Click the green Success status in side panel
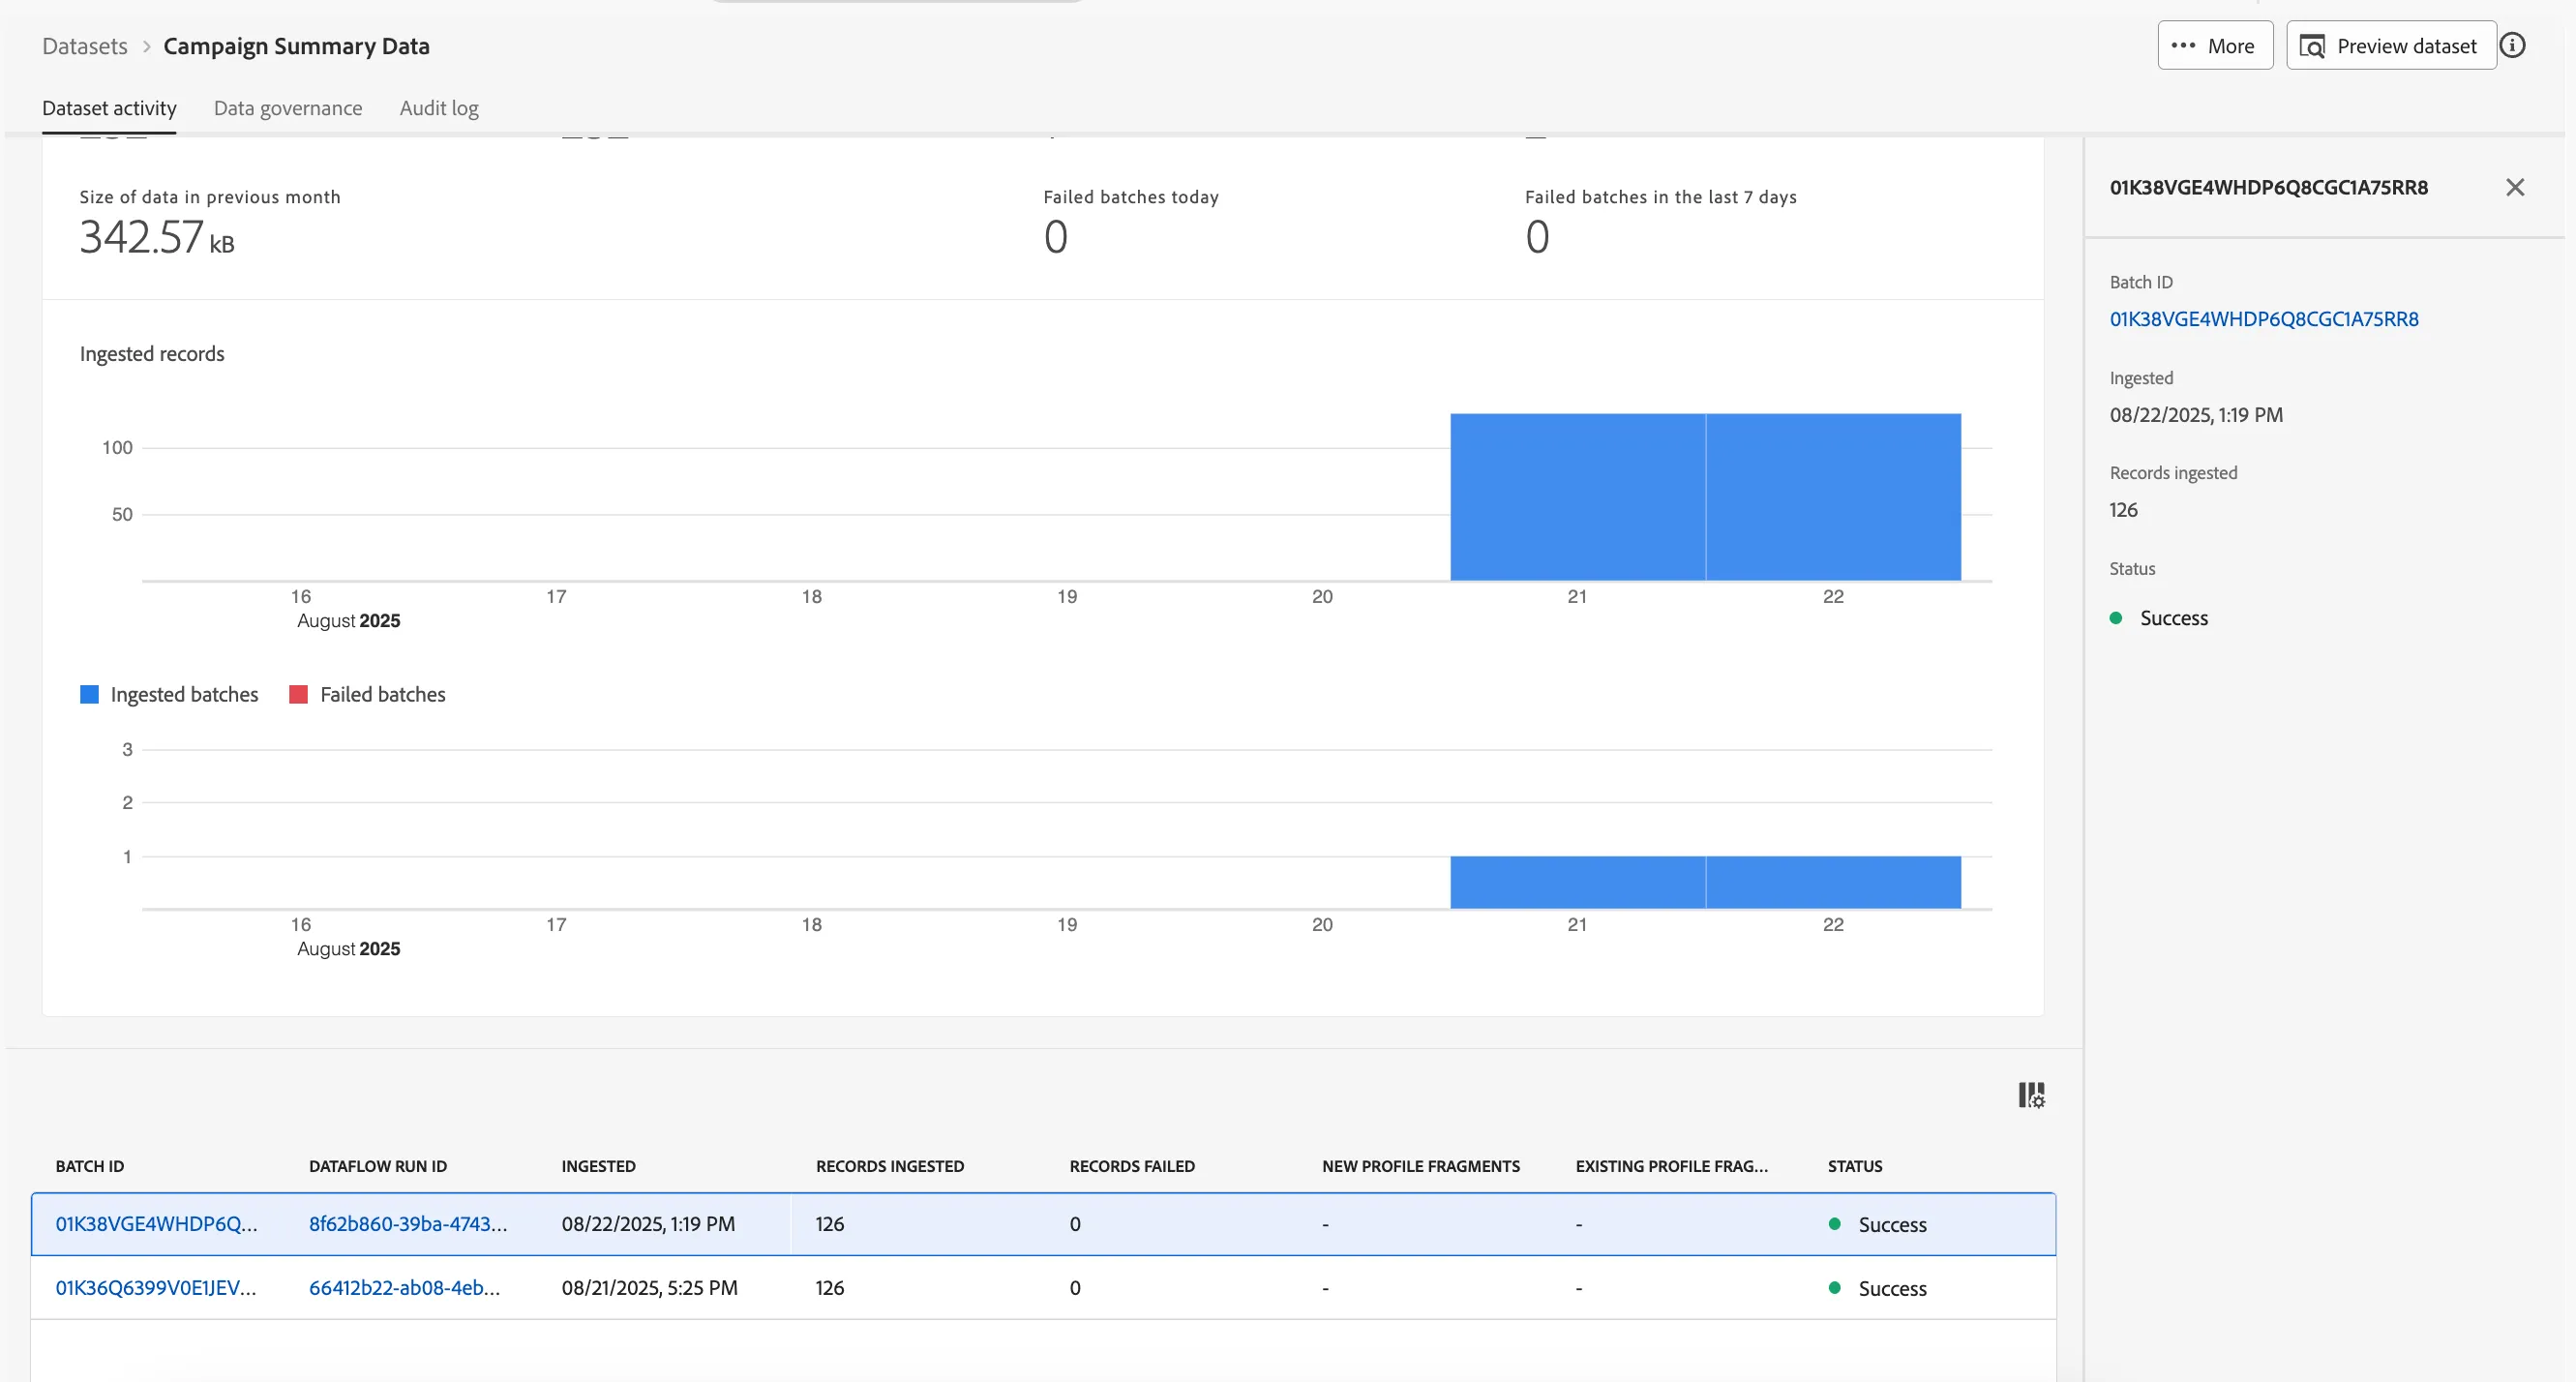This screenshot has width=2576, height=1382. (2159, 618)
